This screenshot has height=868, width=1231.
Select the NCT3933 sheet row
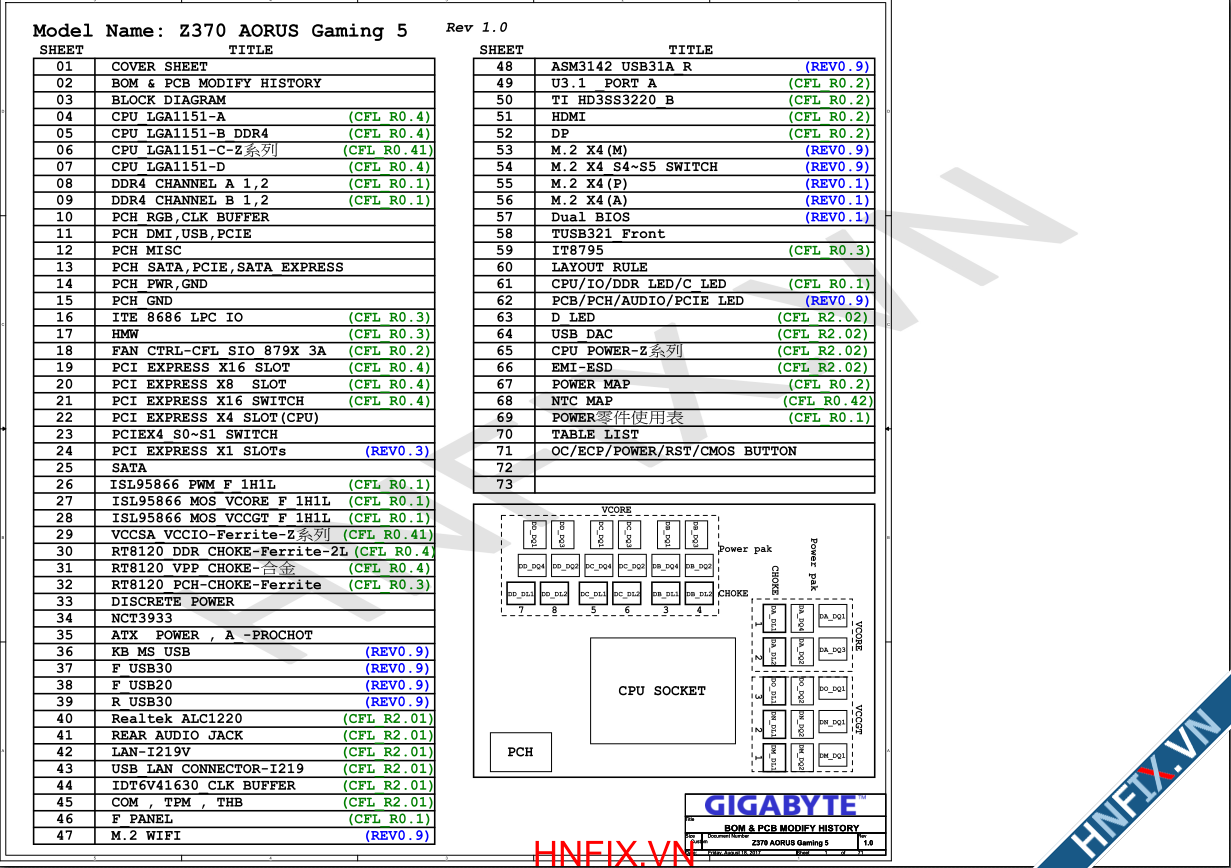click(141, 619)
